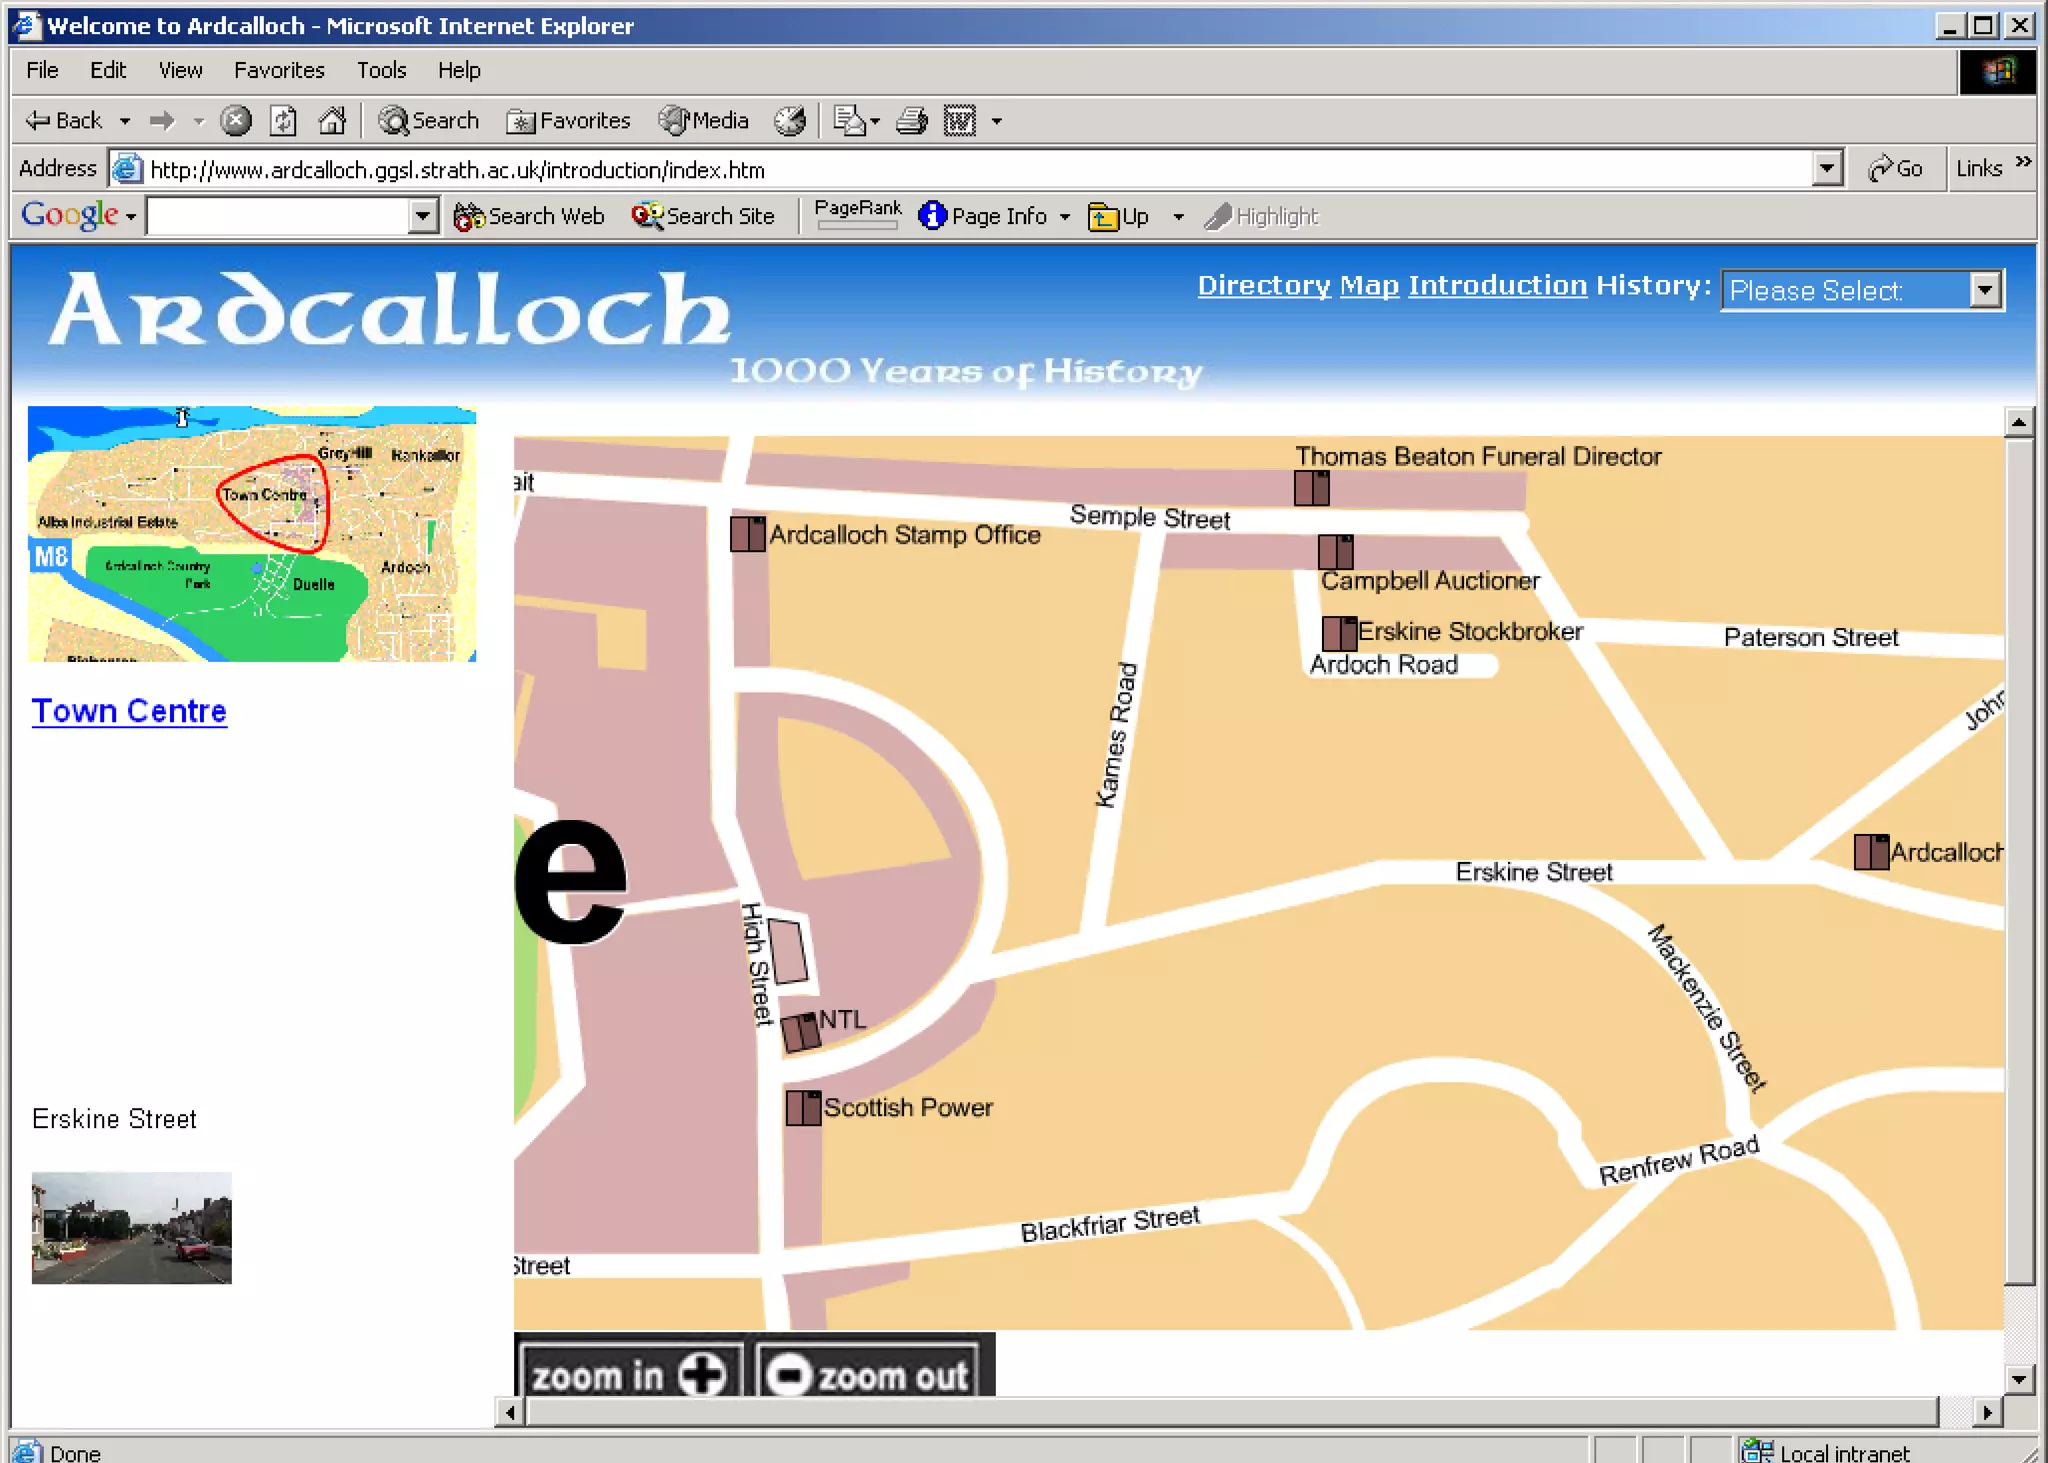This screenshot has width=2048, height=1463.
Task: Click the Erskine Street photo thumbnail
Action: pos(131,1228)
